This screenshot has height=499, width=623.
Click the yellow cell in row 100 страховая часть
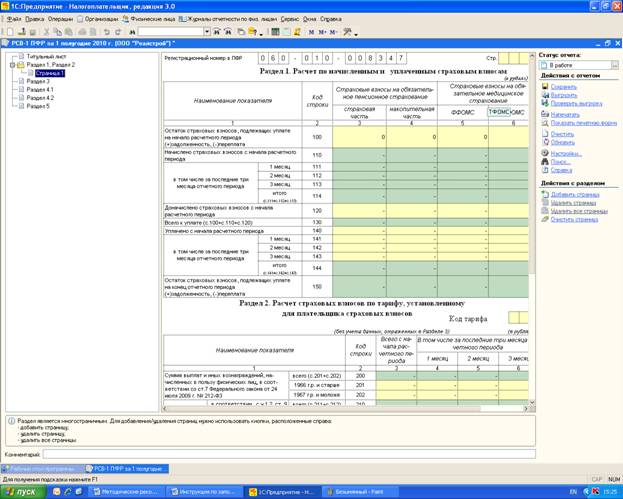point(359,137)
